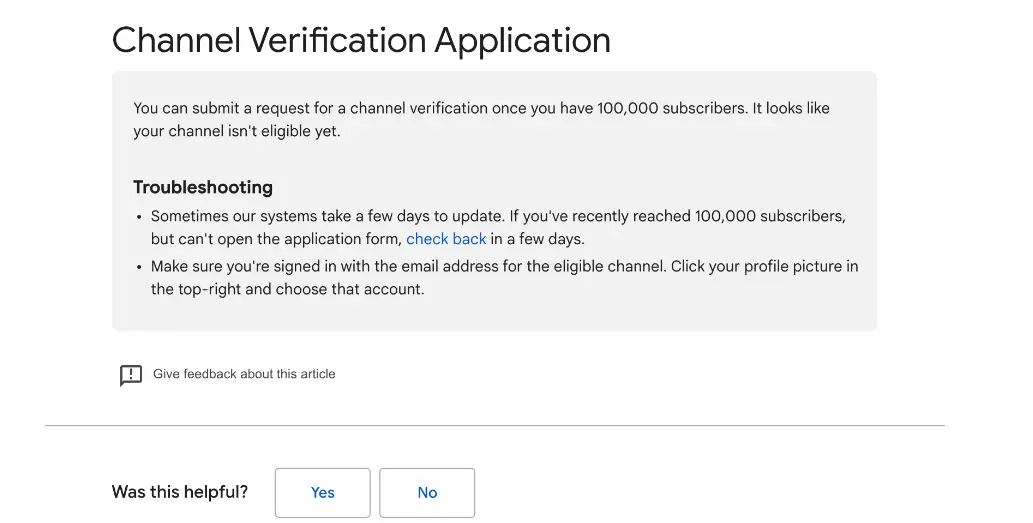
Task: Click 'your channel isn't eligible yet' text
Action: 237,131
